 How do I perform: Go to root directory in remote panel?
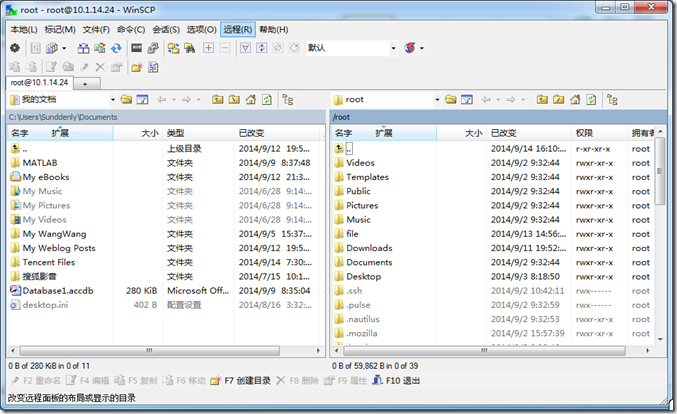[x=558, y=100]
